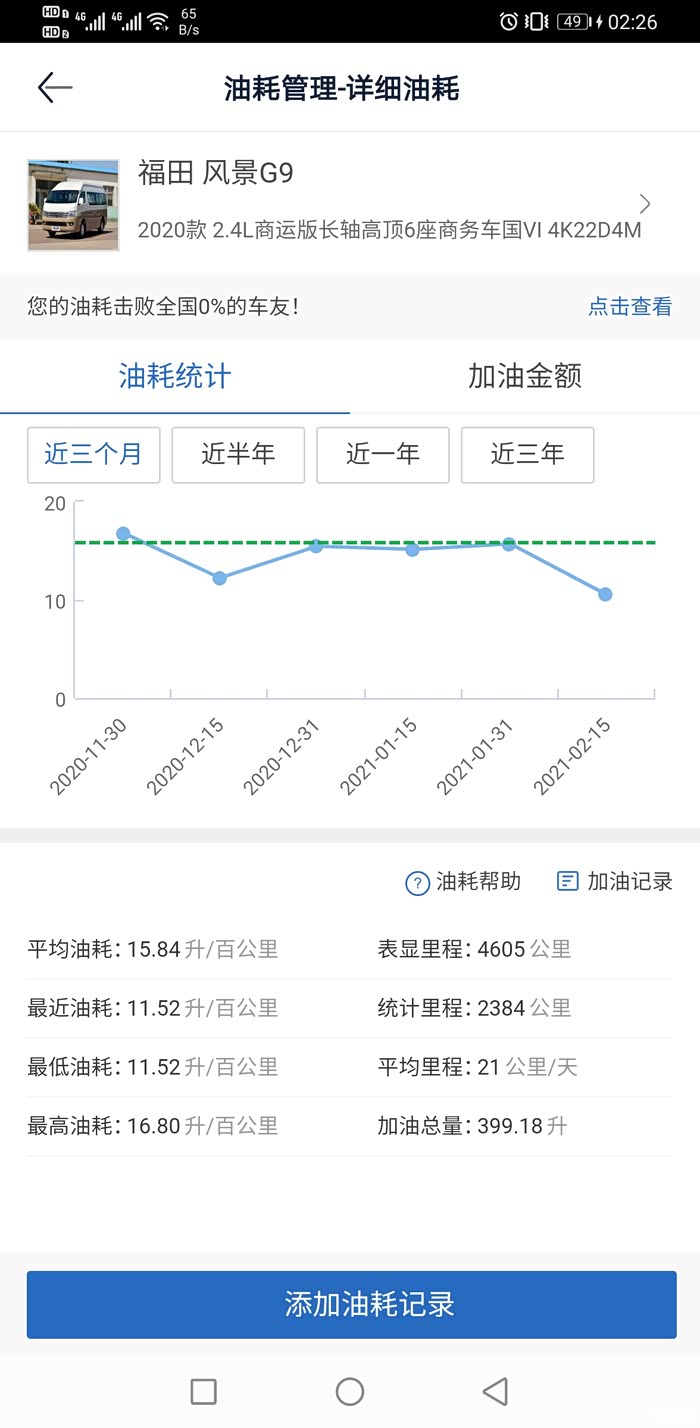700x1428 pixels.
Task: Expand Foton 风景G9 vehicle details chevron
Action: (x=645, y=204)
